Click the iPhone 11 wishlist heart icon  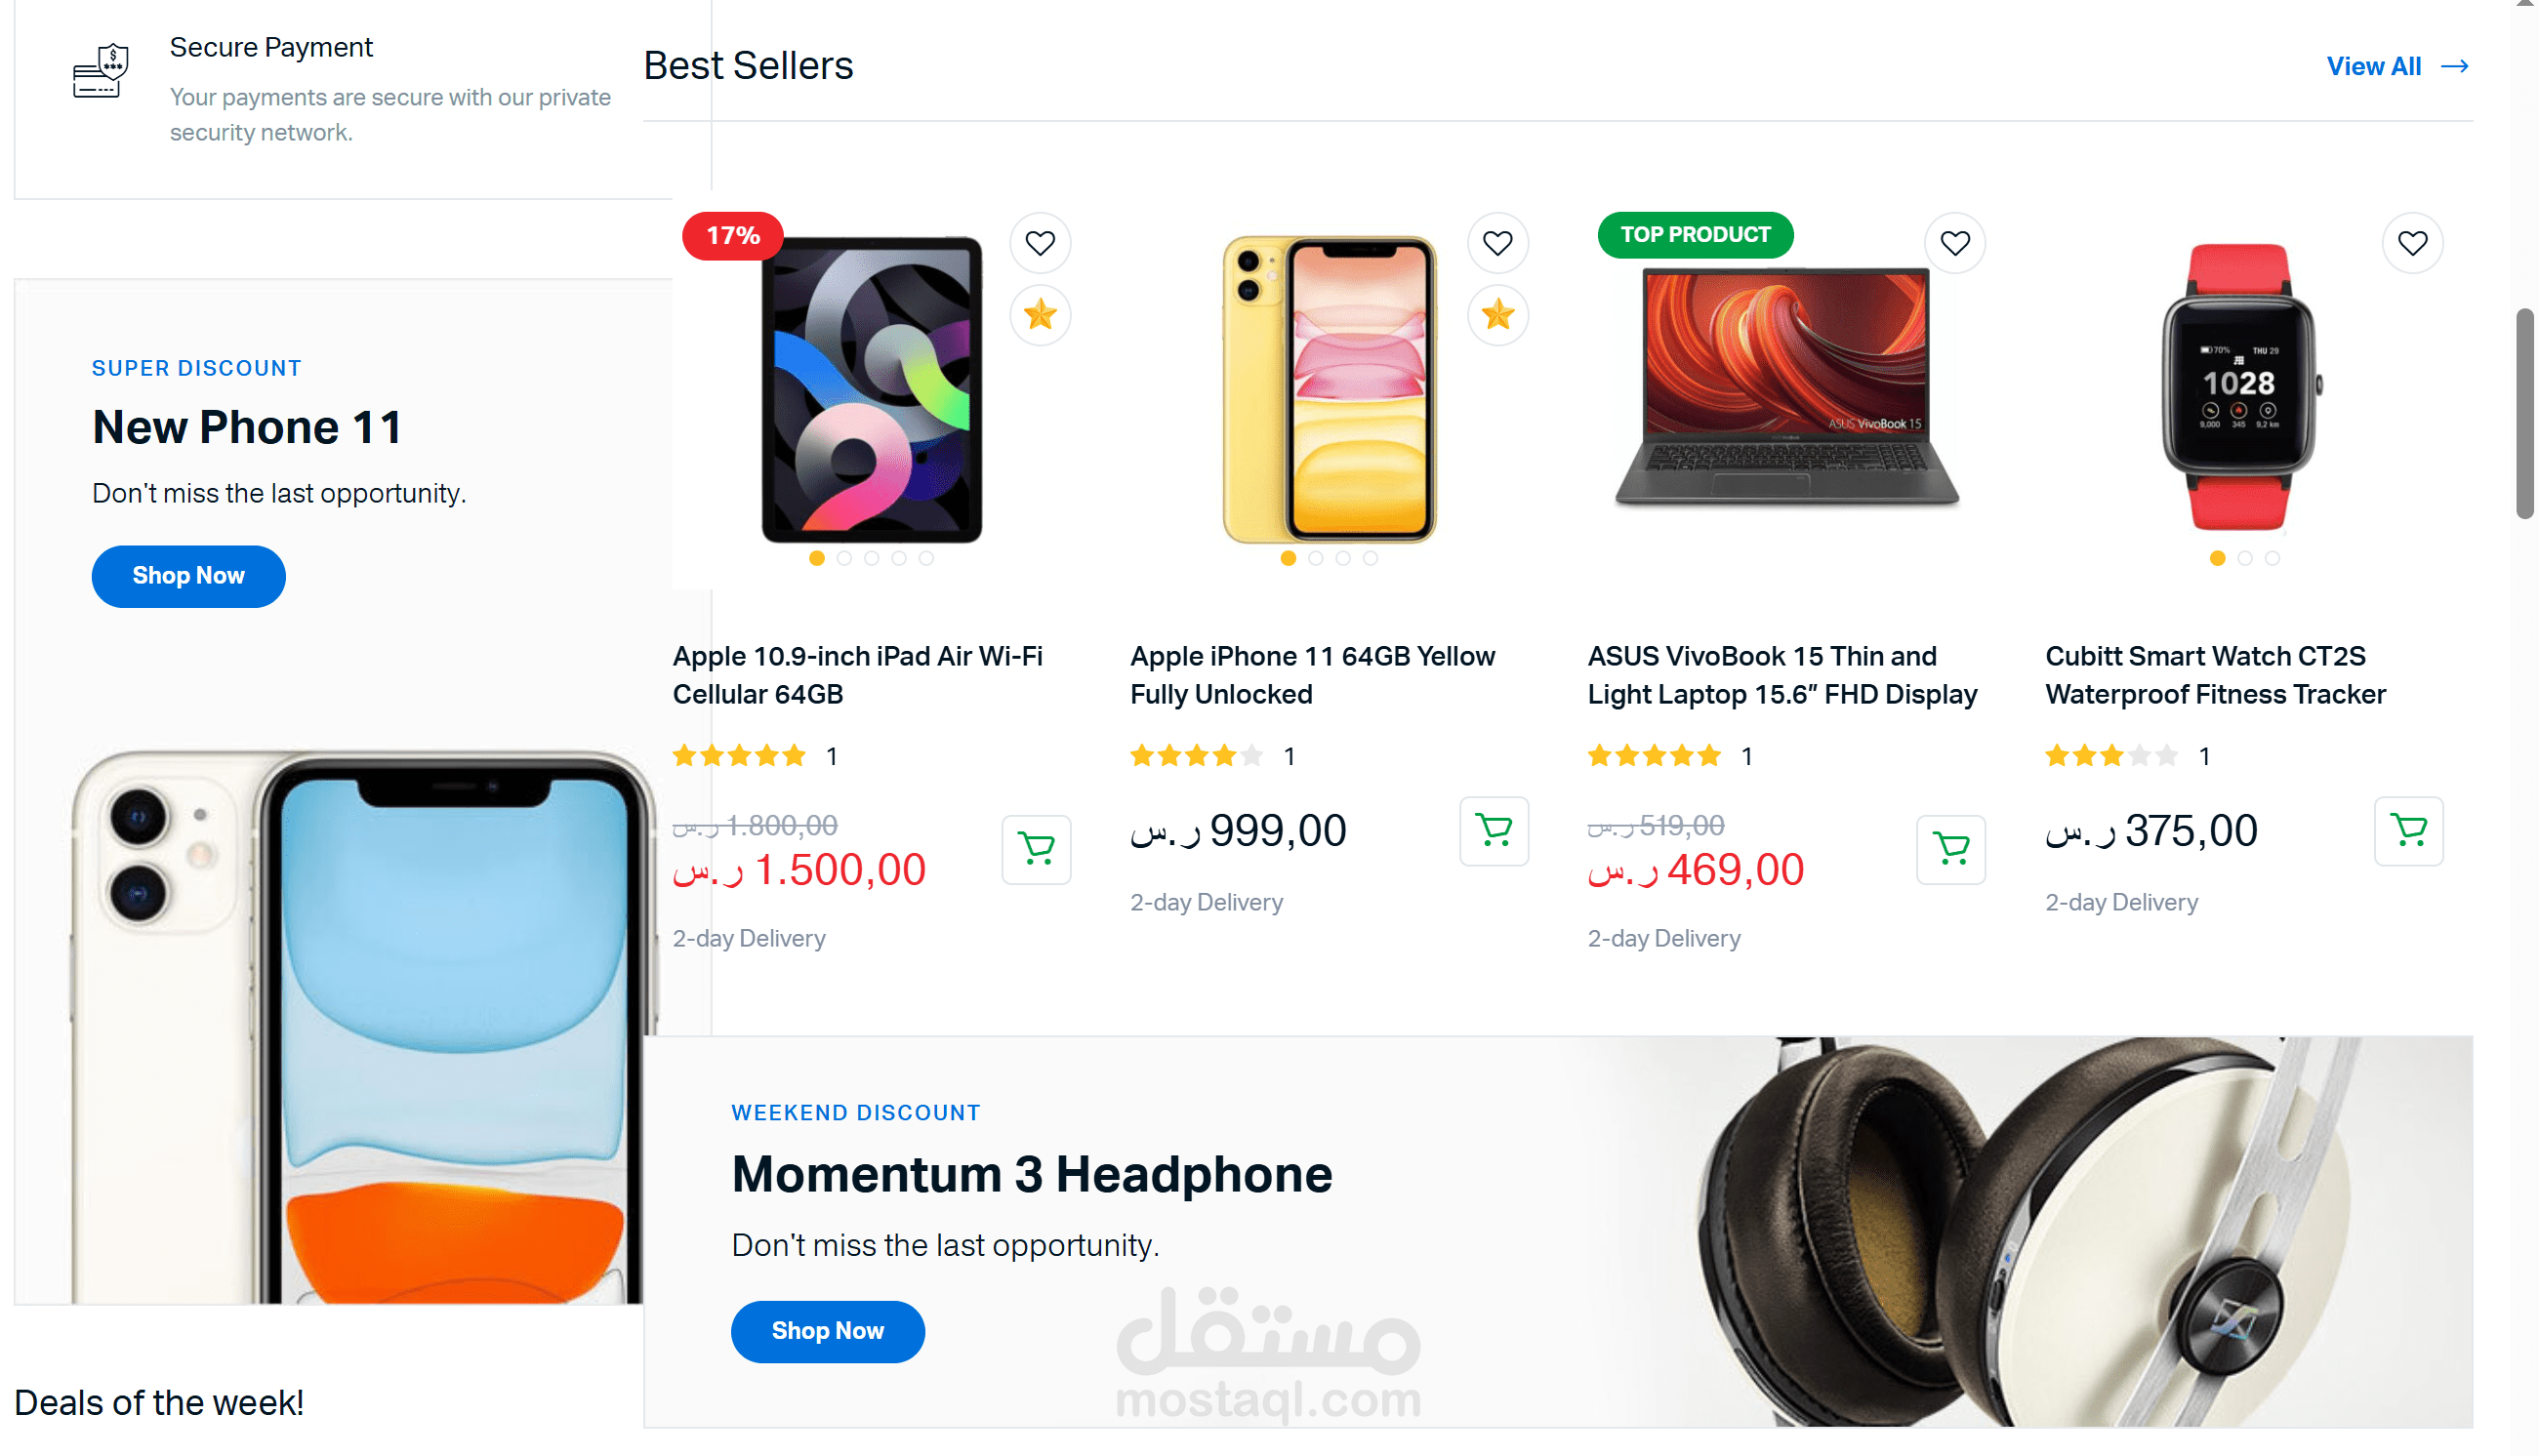[1497, 243]
